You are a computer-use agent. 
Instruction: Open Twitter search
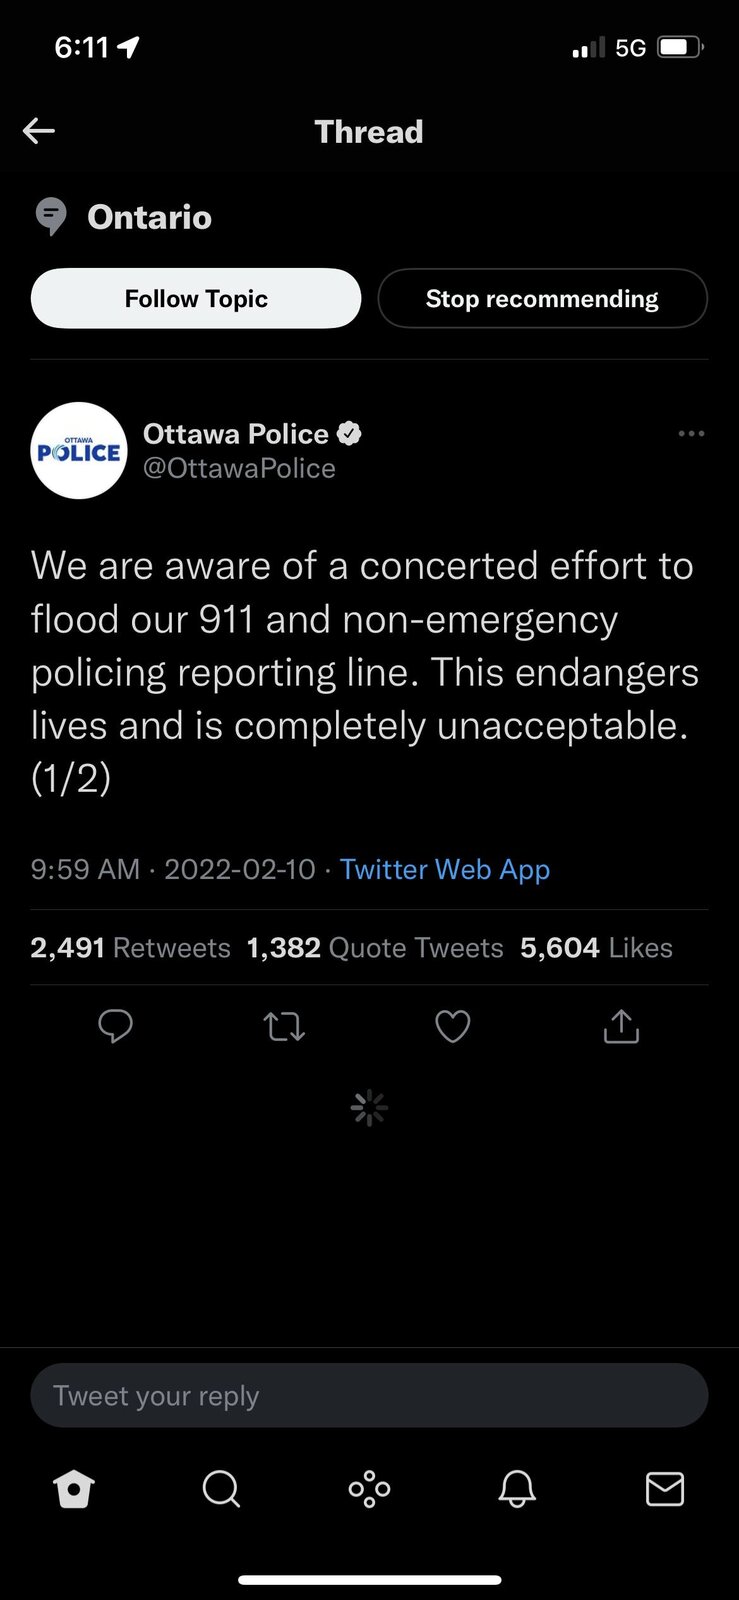221,1489
